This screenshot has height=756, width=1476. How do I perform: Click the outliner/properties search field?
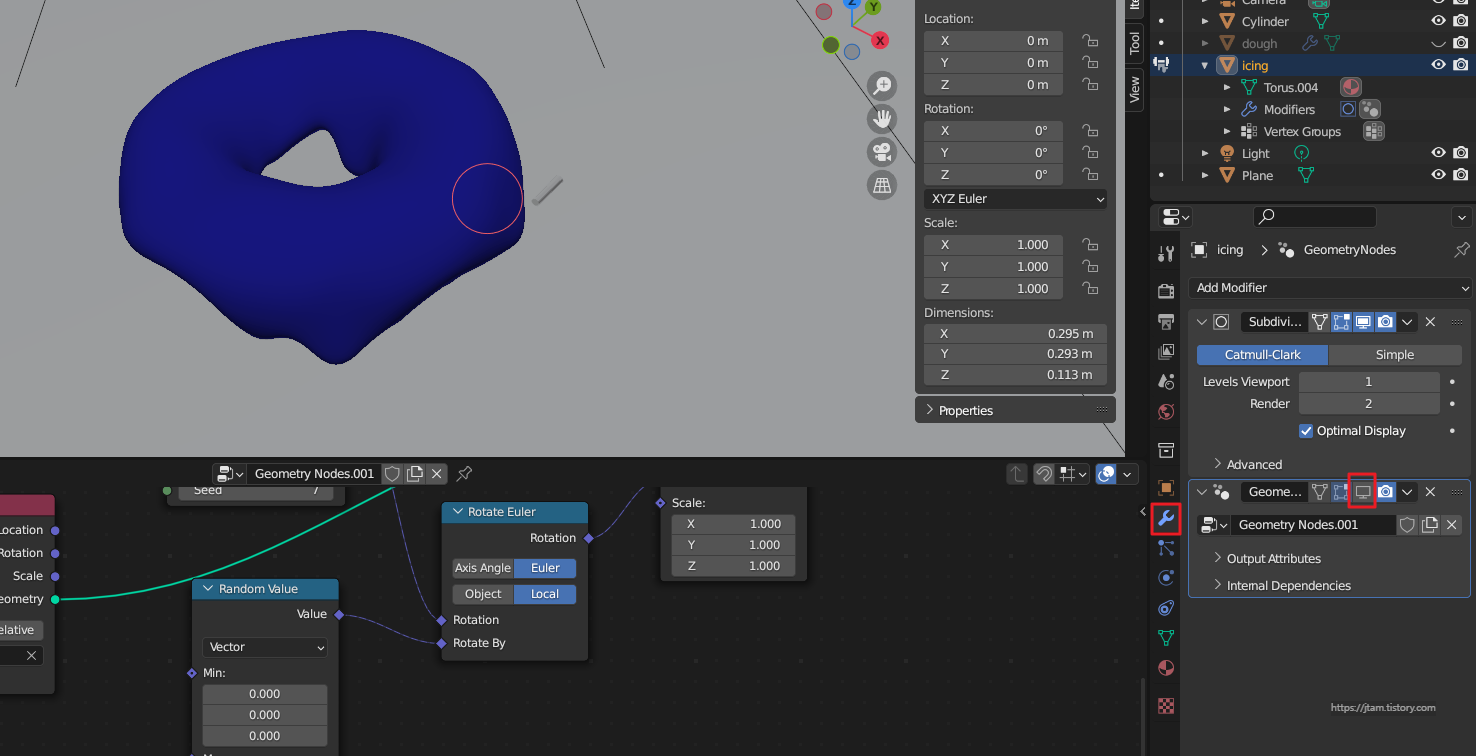(1315, 216)
